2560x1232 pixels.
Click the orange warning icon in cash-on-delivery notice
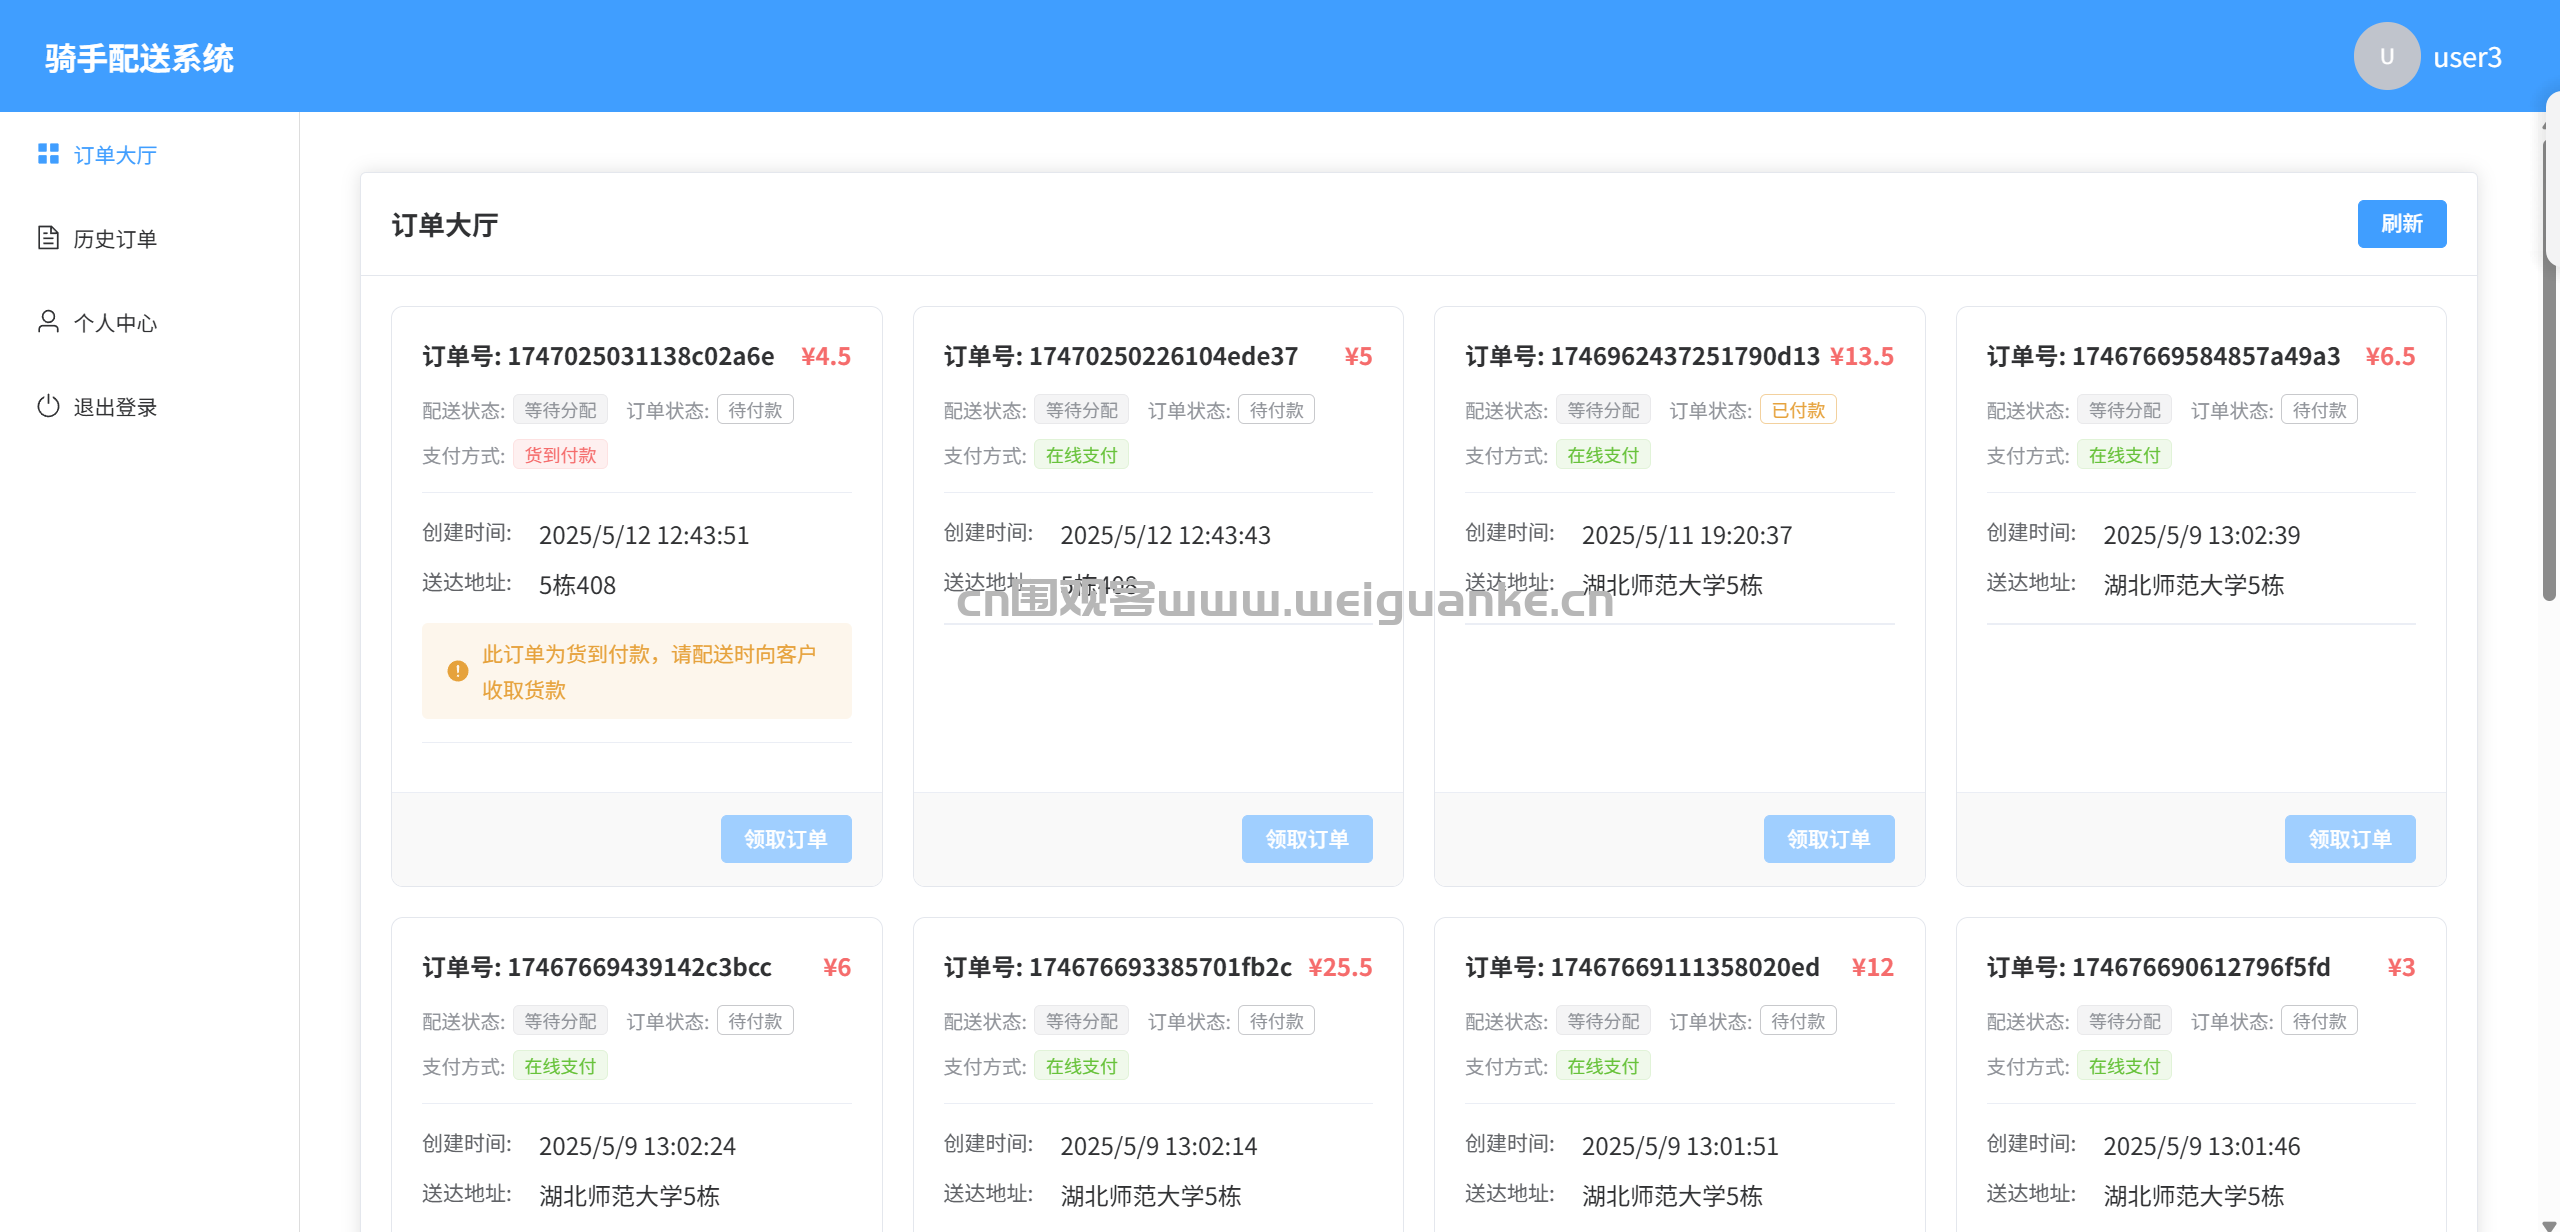[x=458, y=671]
